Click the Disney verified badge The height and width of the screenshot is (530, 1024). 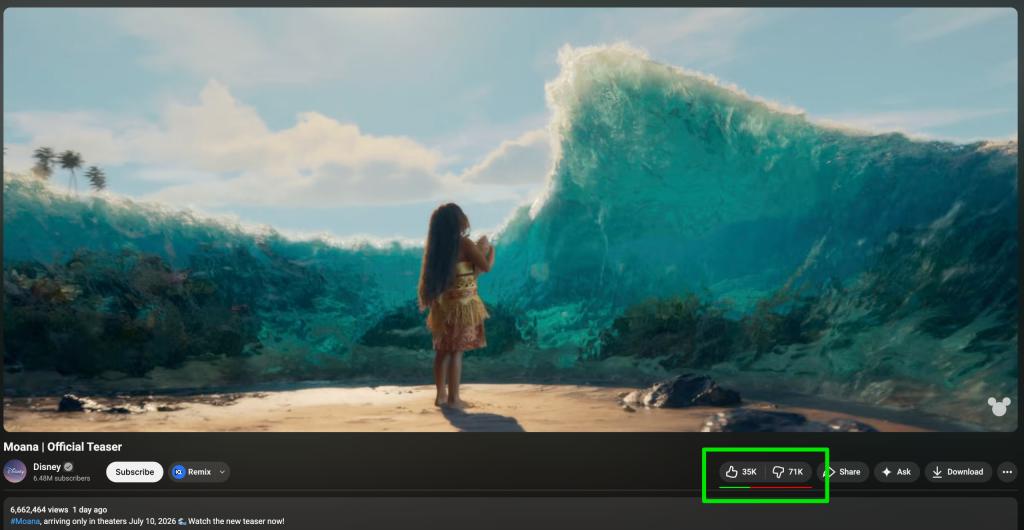[x=69, y=467]
